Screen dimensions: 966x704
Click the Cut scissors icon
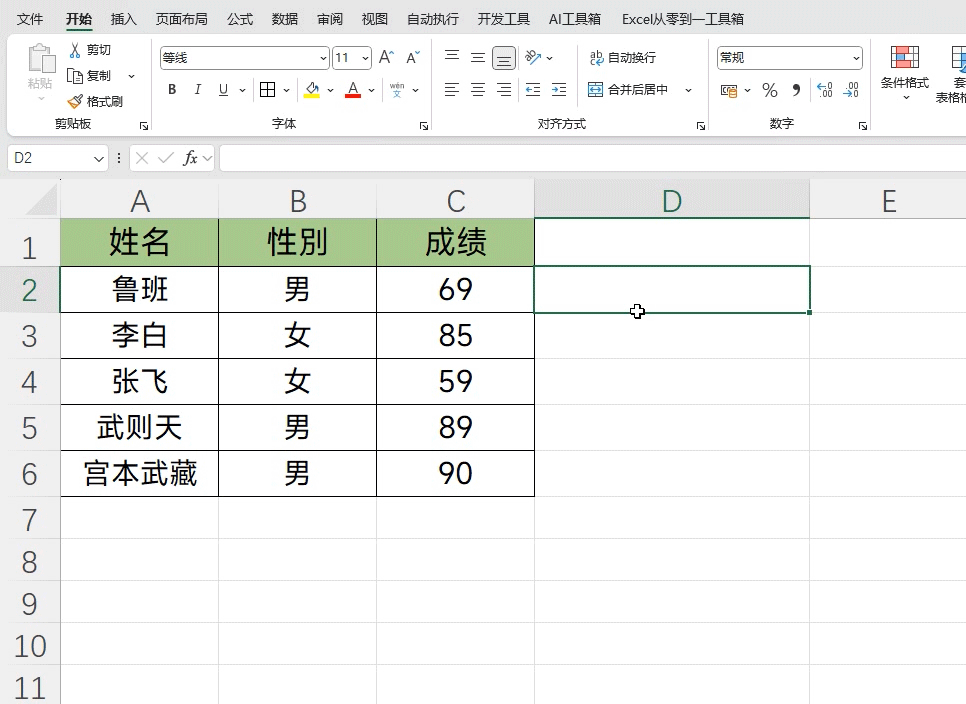(x=75, y=50)
